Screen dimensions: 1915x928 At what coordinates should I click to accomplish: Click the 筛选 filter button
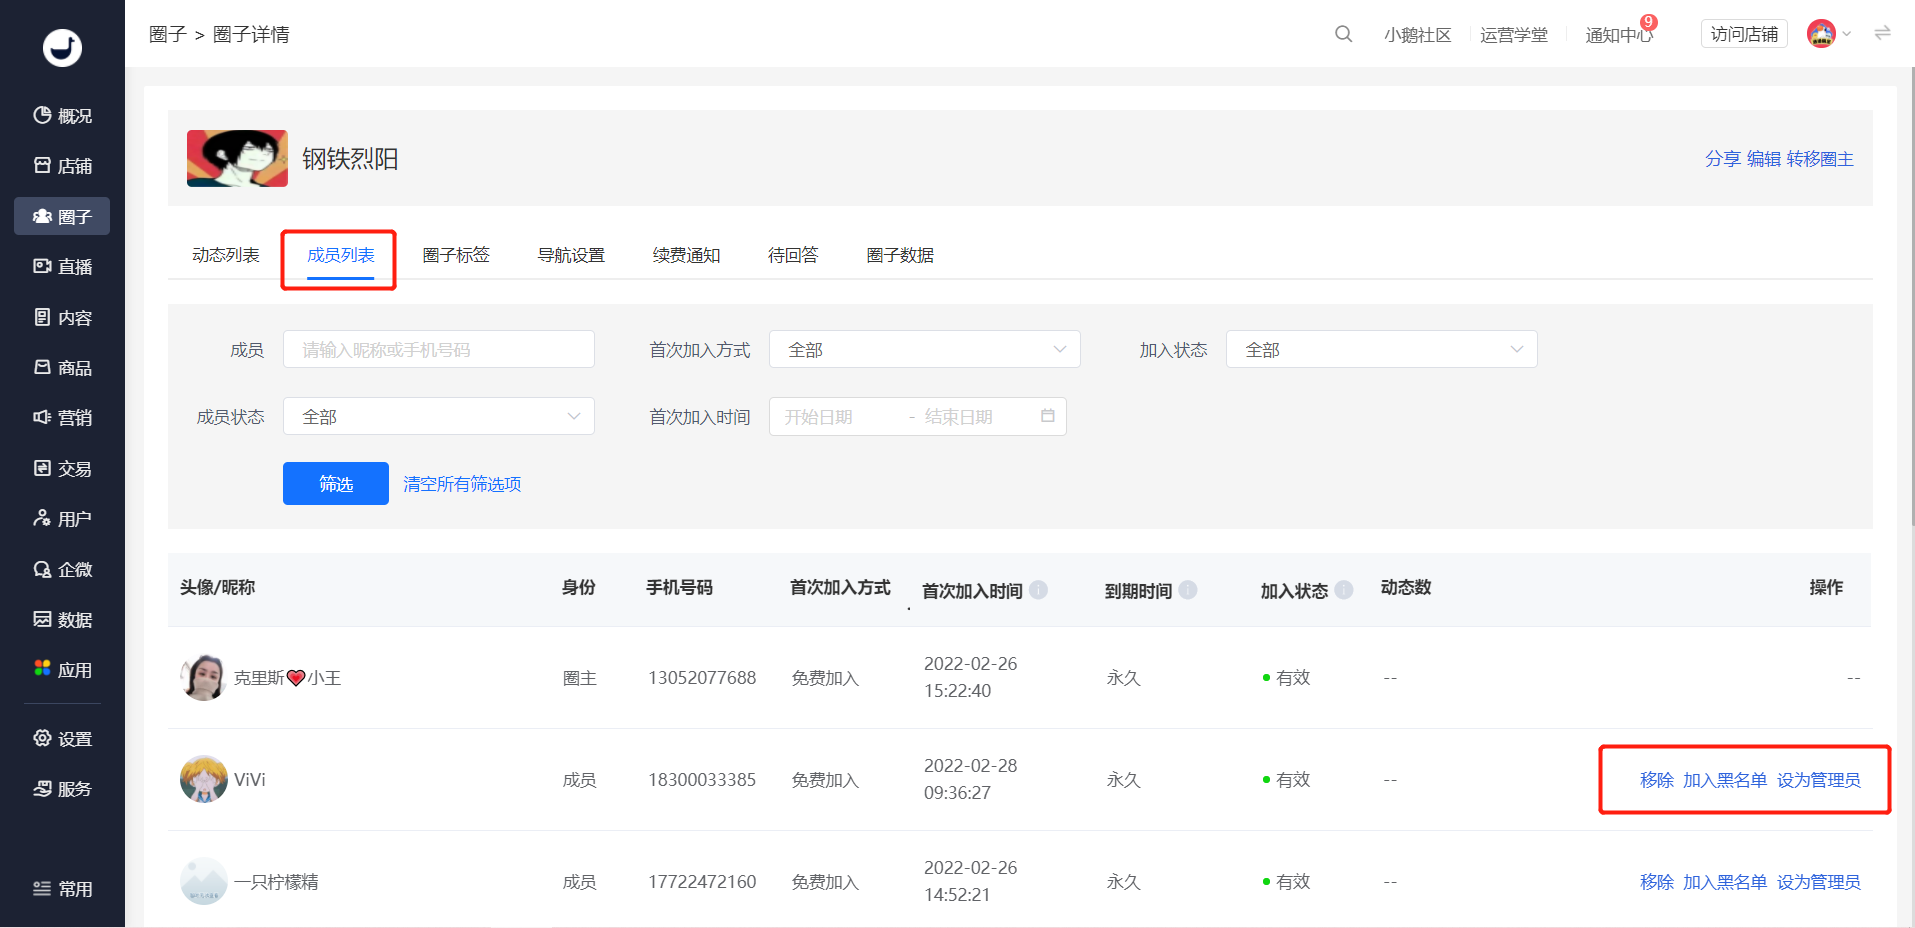click(336, 484)
